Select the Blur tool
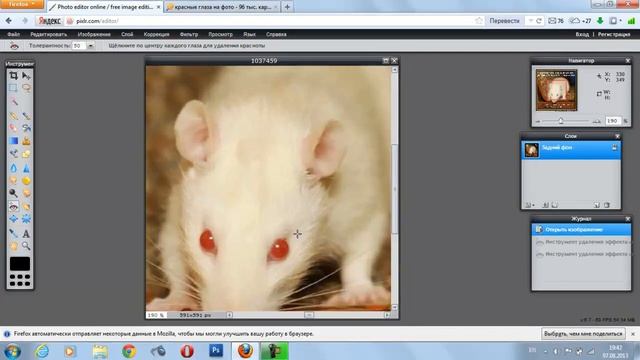The width and height of the screenshot is (640, 360). click(13, 168)
